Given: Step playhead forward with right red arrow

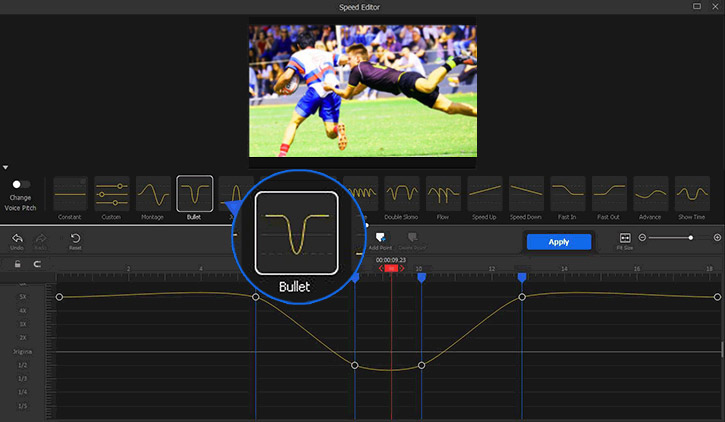Looking at the screenshot, I should 402,269.
